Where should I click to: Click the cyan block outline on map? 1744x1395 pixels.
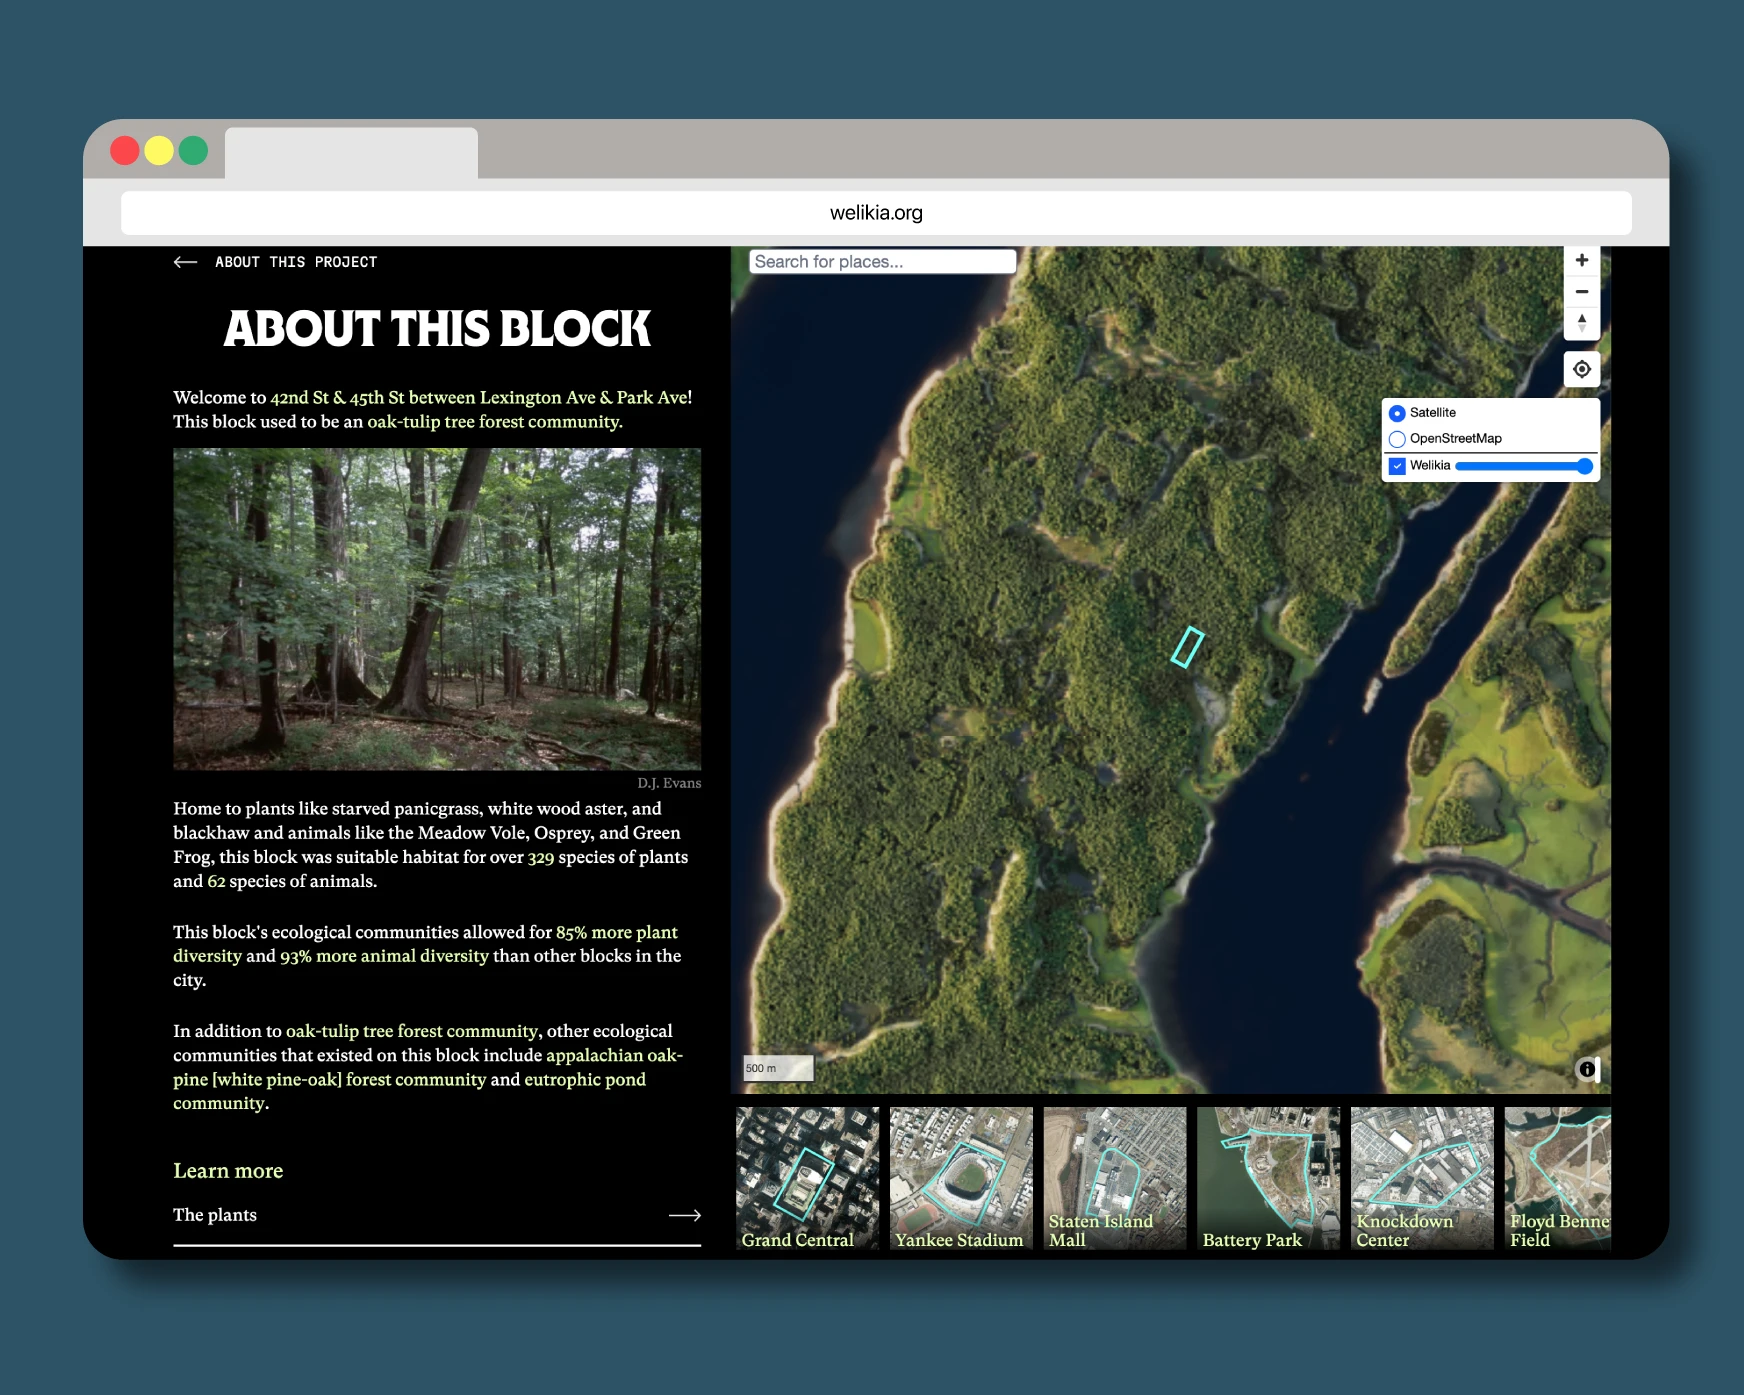[1187, 647]
